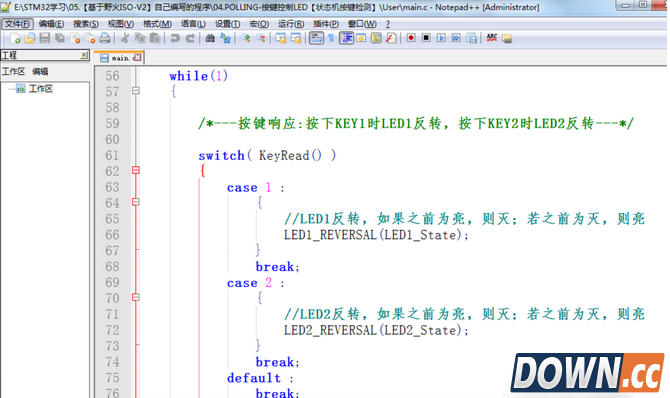
Task: Collapse the switch block fold at line 62
Action: pos(135,170)
